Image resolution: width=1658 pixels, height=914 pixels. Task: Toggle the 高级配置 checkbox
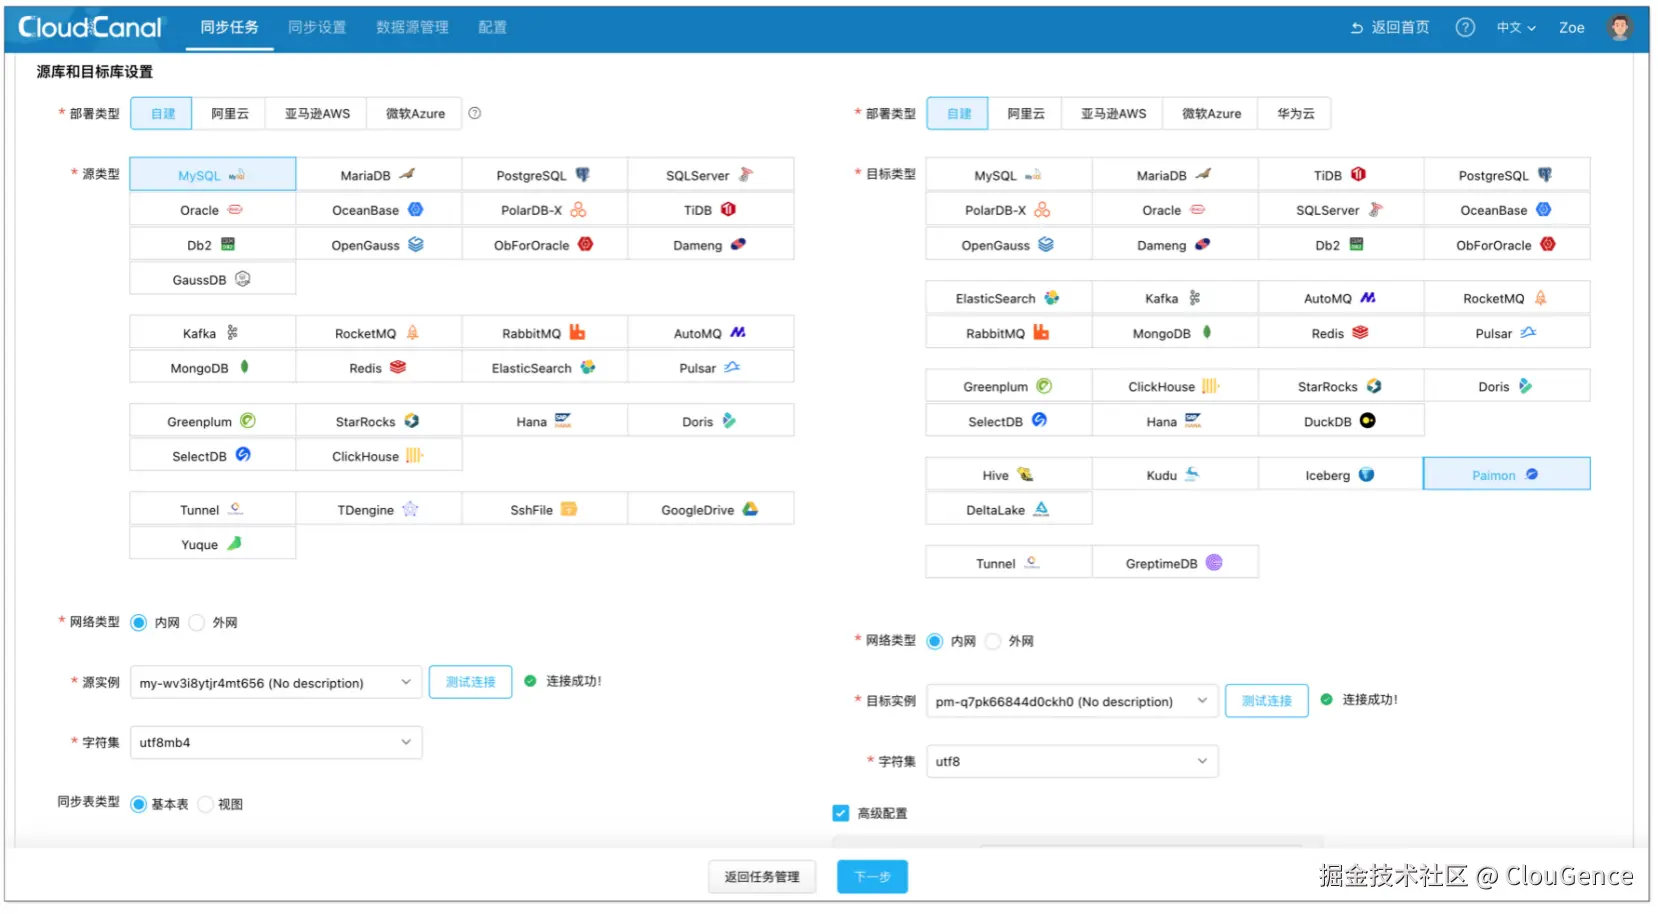coord(841,813)
